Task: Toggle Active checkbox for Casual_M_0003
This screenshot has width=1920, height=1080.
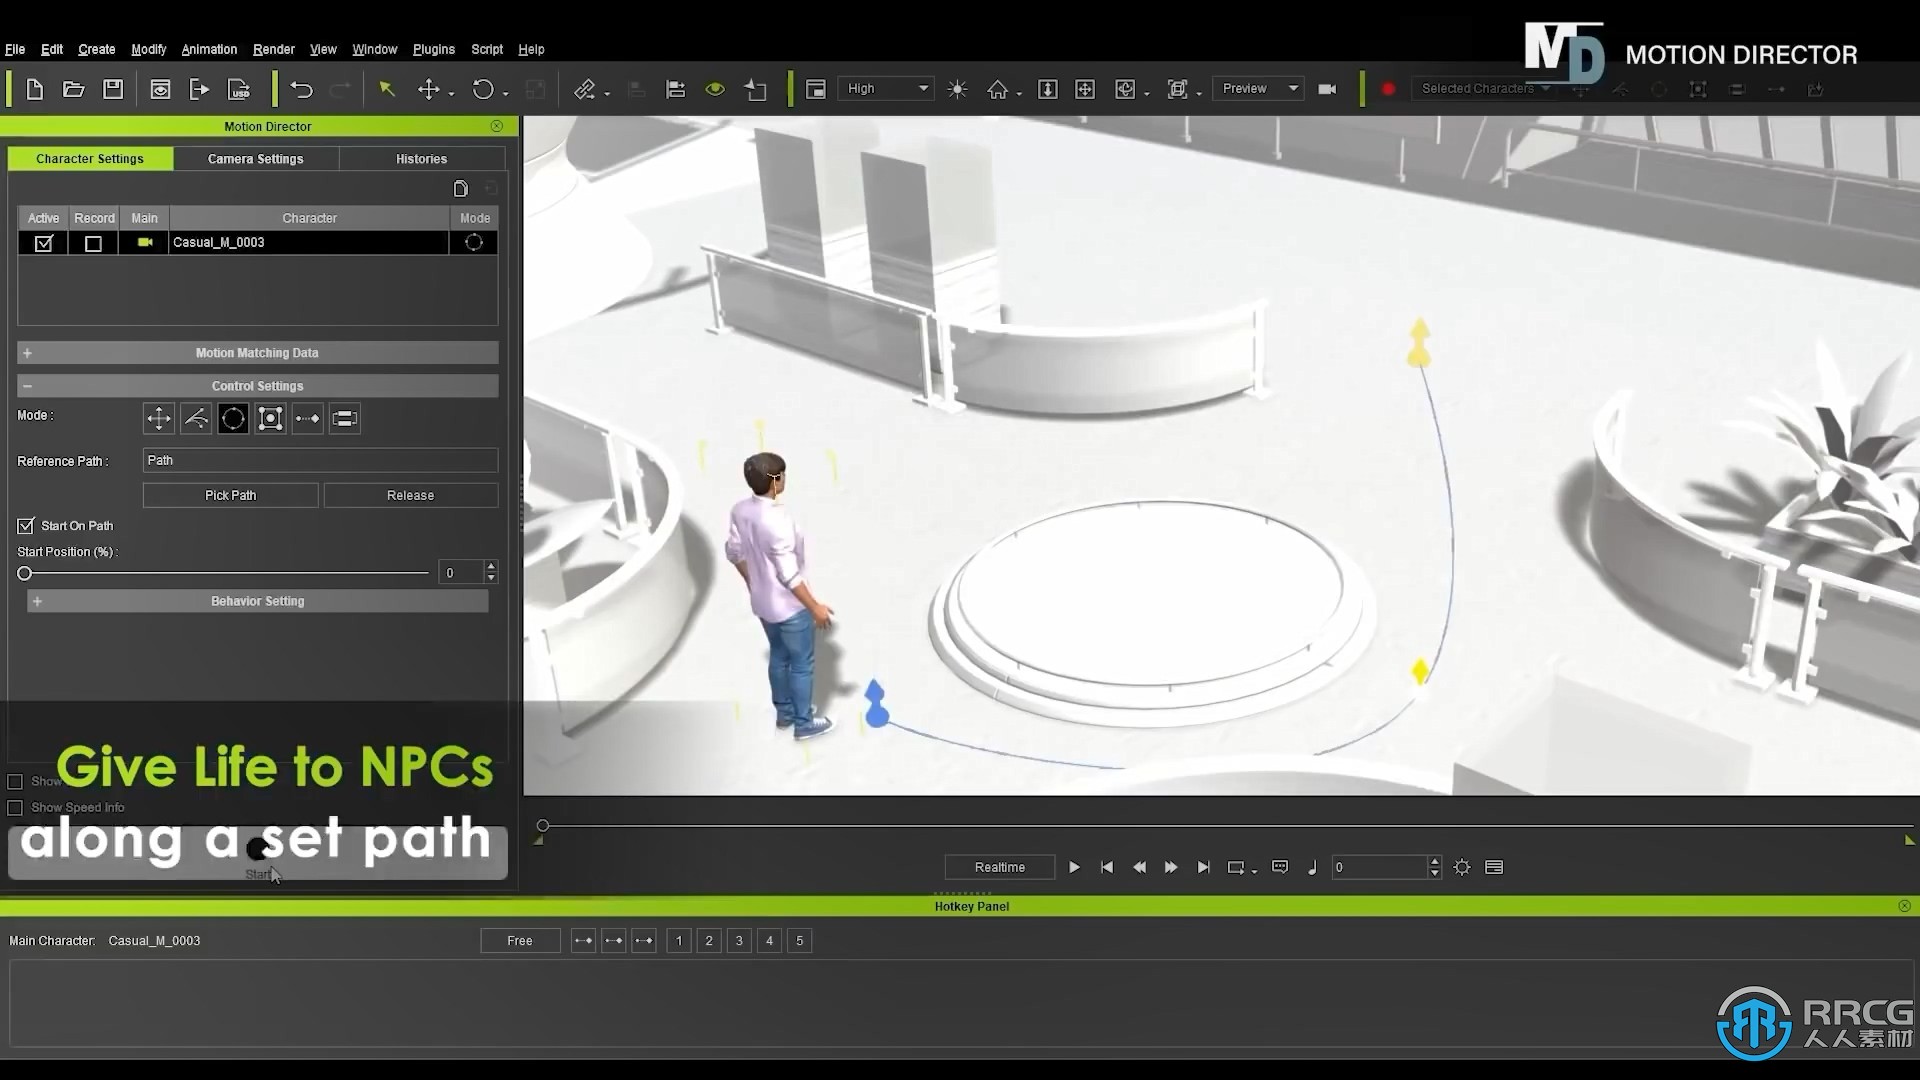Action: 43,243
